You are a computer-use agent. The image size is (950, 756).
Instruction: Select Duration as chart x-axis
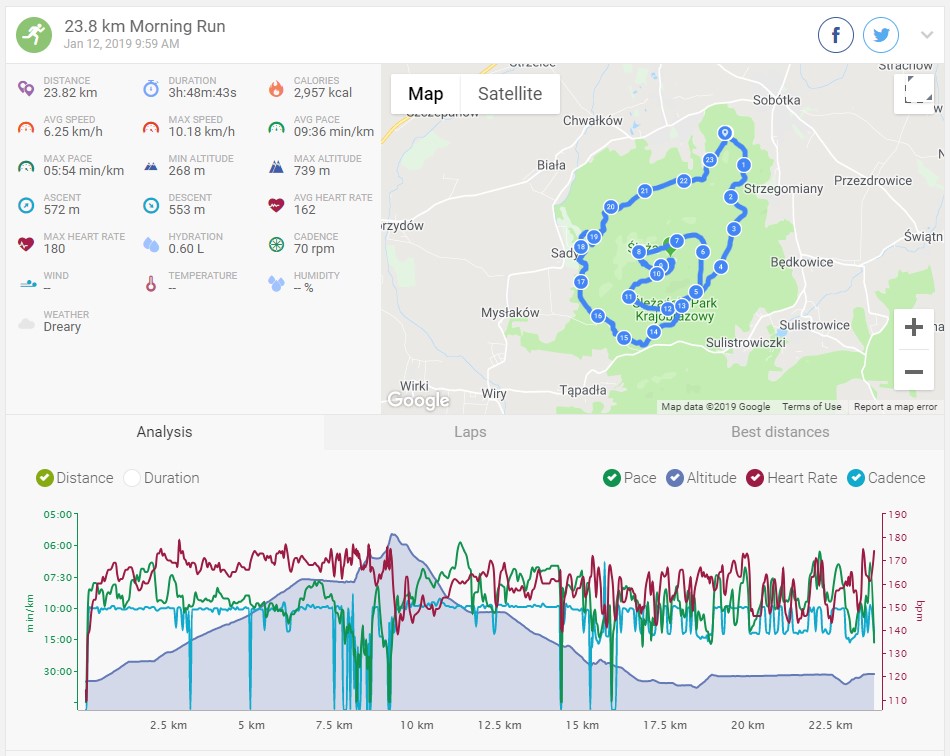132,478
